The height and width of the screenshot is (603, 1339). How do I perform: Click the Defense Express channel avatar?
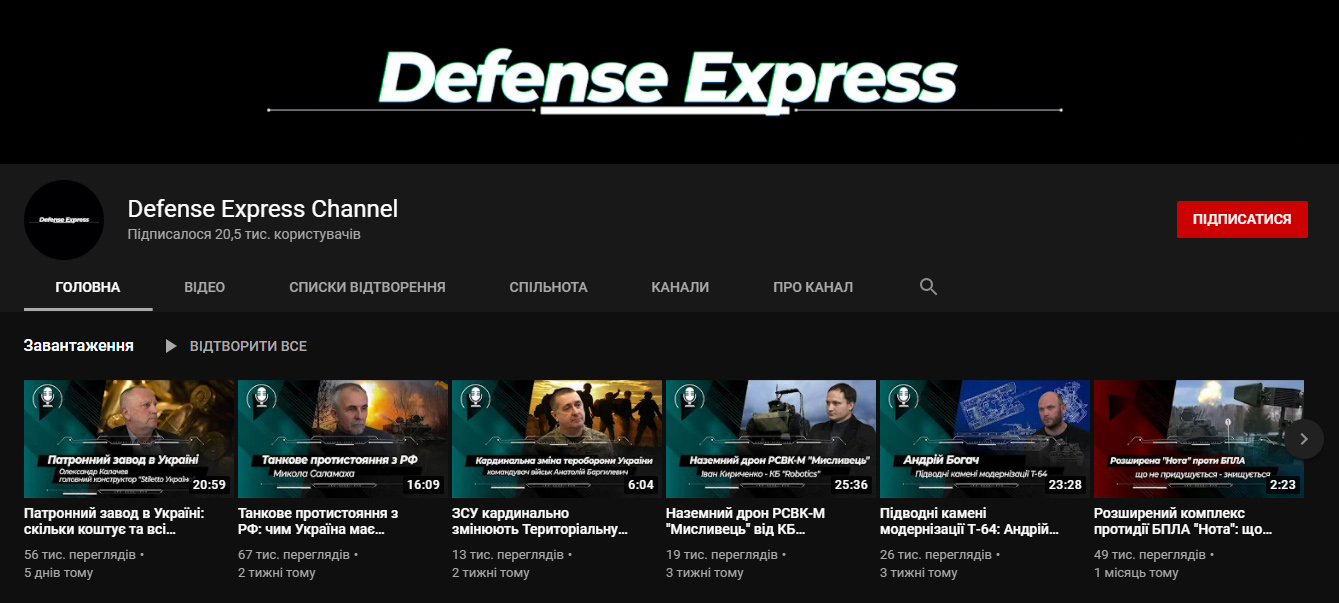pos(64,220)
